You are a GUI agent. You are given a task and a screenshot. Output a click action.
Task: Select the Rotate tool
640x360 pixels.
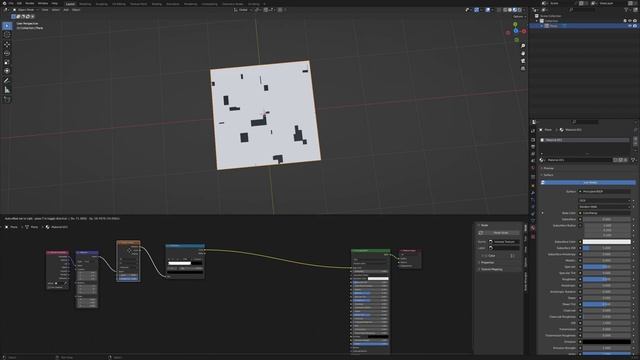7,53
